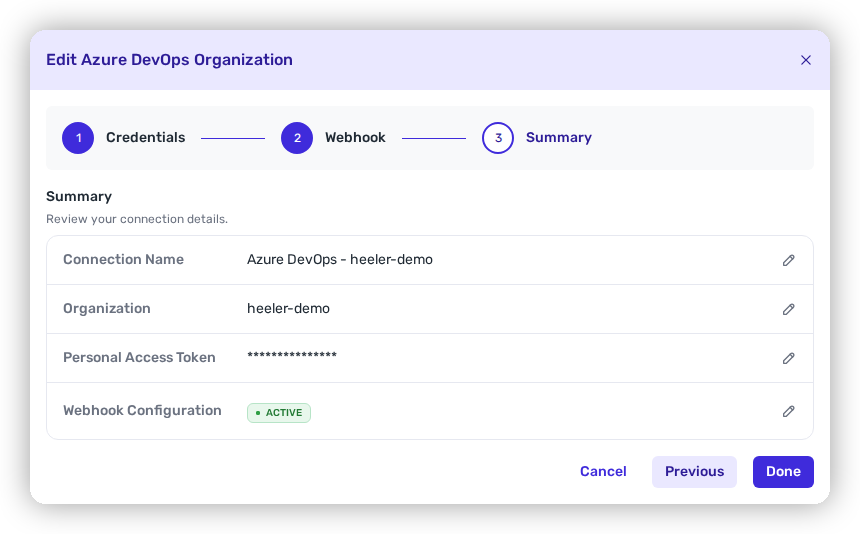Click the Webhook step label
This screenshot has width=860, height=534.
coord(355,138)
